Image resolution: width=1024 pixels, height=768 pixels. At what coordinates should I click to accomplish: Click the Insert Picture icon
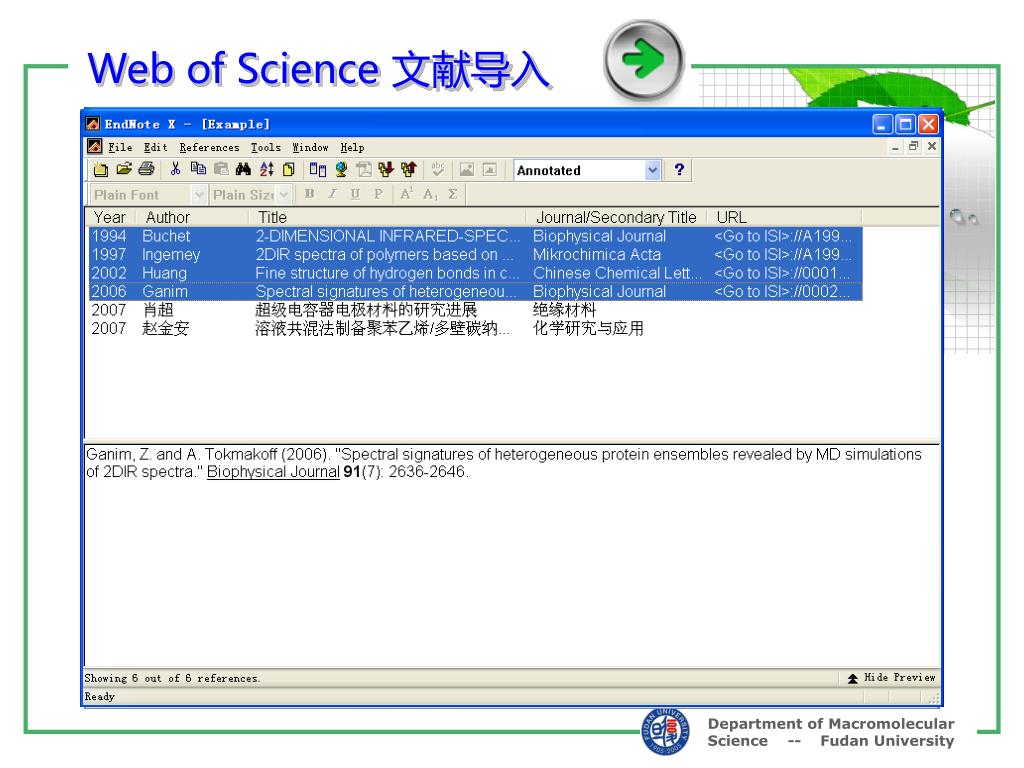tap(466, 170)
